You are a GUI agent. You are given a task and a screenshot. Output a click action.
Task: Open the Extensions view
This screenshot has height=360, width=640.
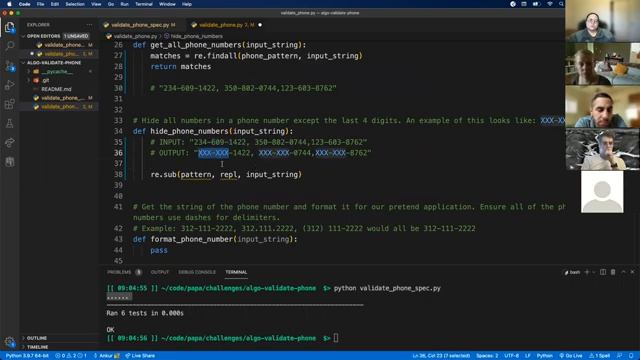click(9, 104)
